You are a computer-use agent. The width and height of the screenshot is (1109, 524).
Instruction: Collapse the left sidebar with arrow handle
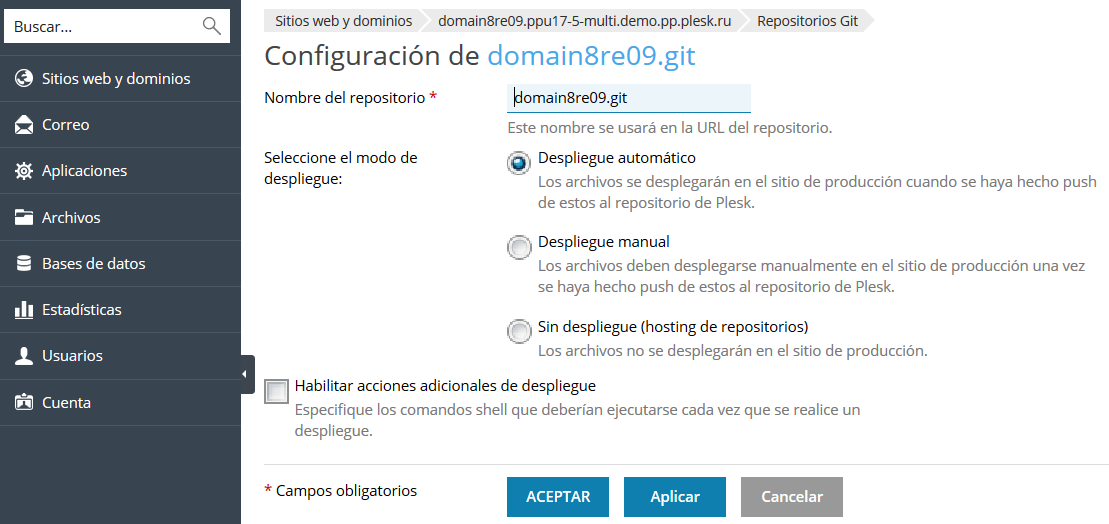[x=246, y=374]
